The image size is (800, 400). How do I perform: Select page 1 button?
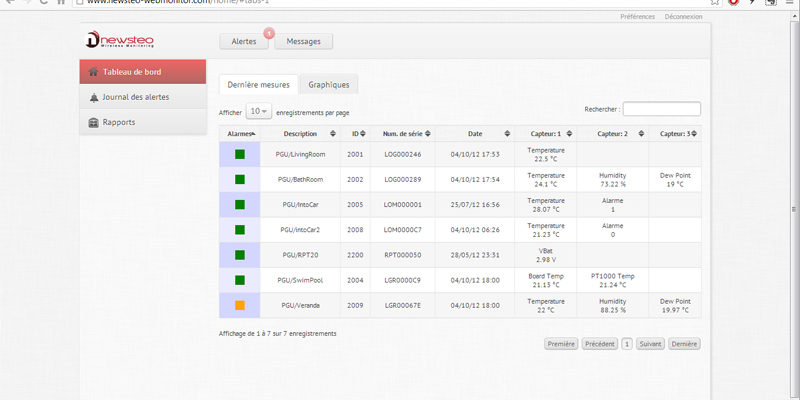click(627, 344)
